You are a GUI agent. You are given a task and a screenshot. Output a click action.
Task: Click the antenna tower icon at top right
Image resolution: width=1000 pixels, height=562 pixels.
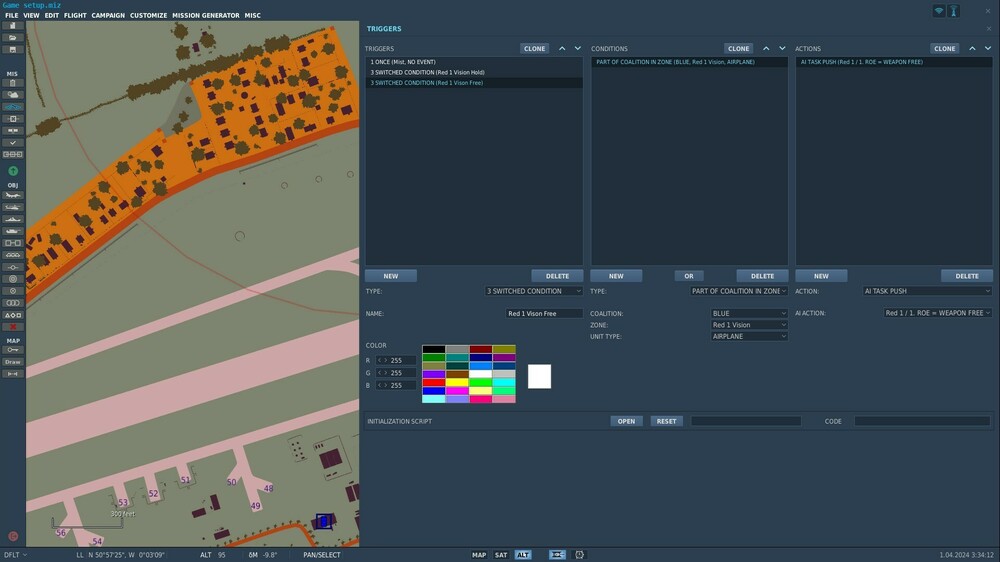[953, 11]
